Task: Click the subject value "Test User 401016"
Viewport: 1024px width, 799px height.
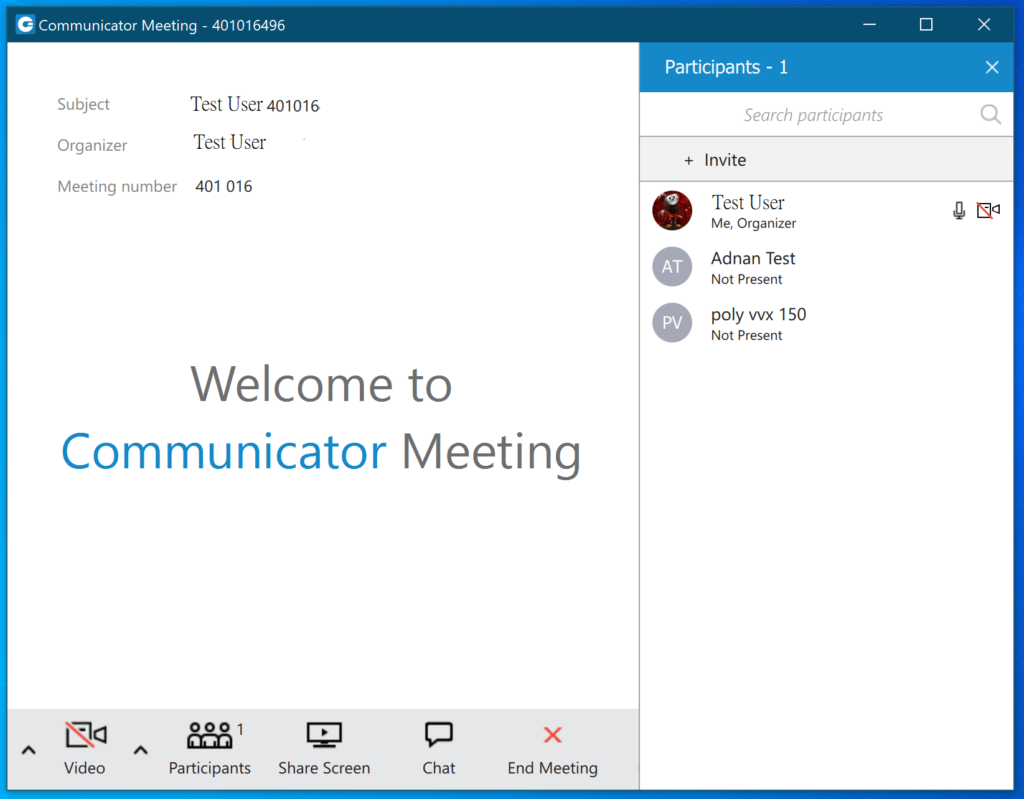Action: point(255,105)
